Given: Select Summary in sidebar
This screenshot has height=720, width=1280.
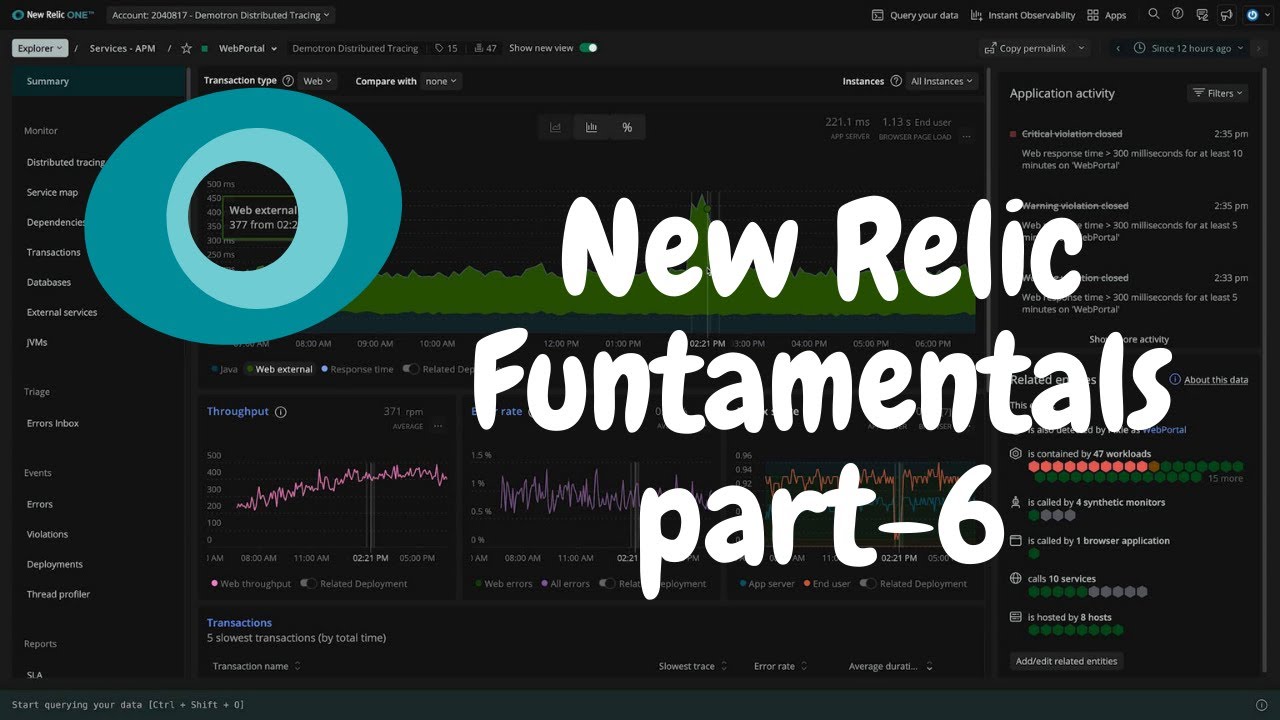Looking at the screenshot, I should click(x=97, y=81).
